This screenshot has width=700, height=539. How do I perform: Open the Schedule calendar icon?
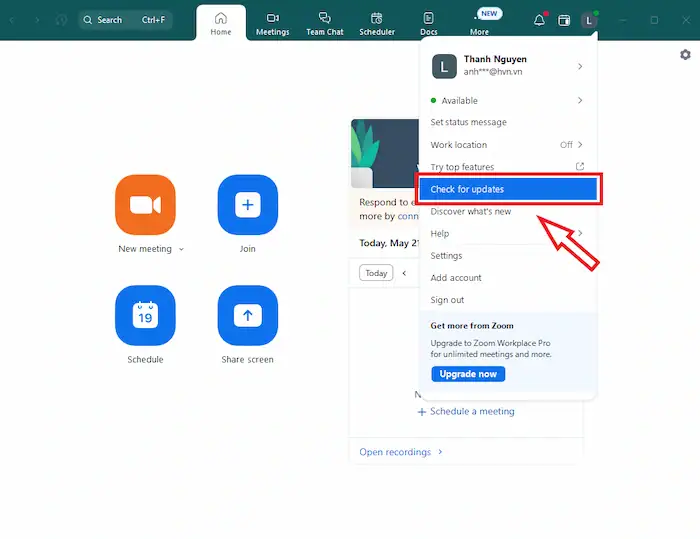[x=145, y=315]
